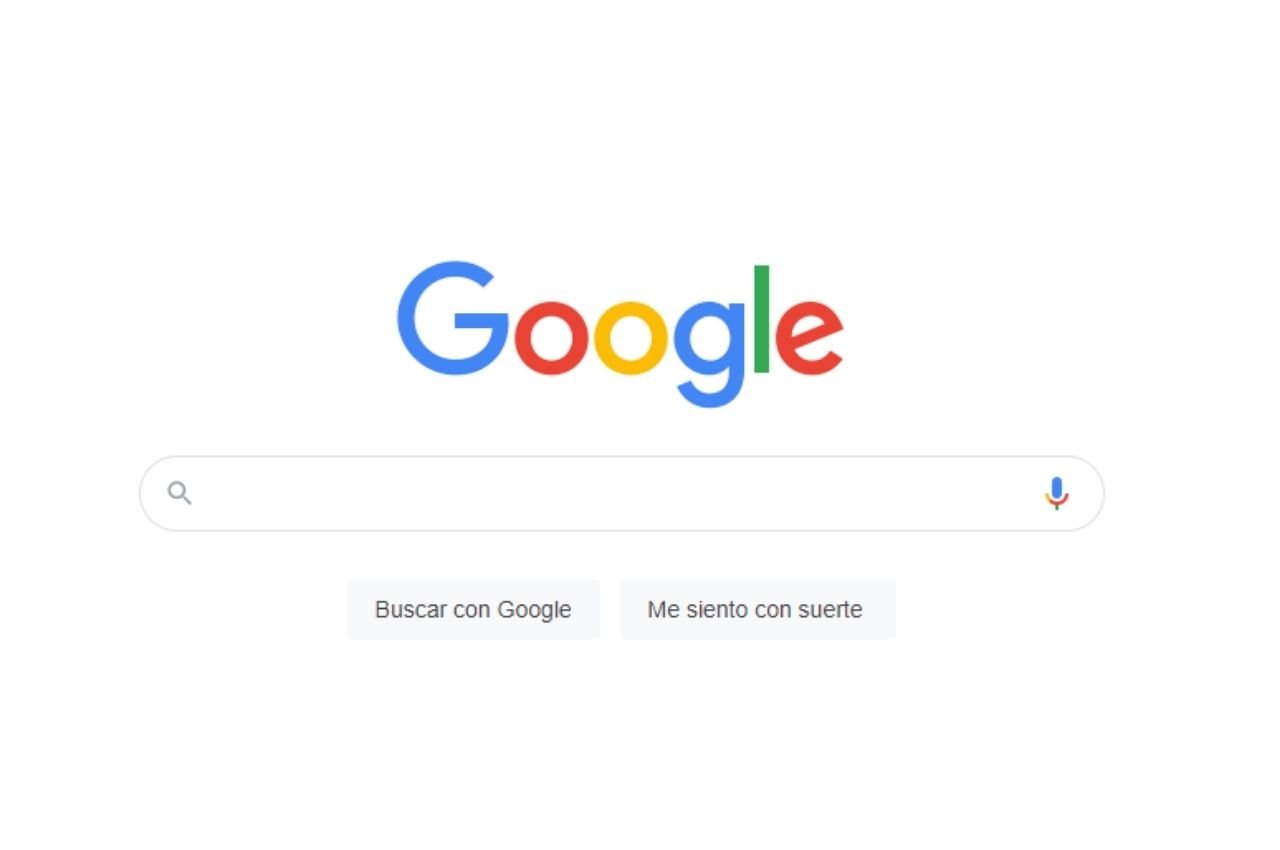The image size is (1280, 850).
Task: Run search with Buscar con Google
Action: (474, 609)
